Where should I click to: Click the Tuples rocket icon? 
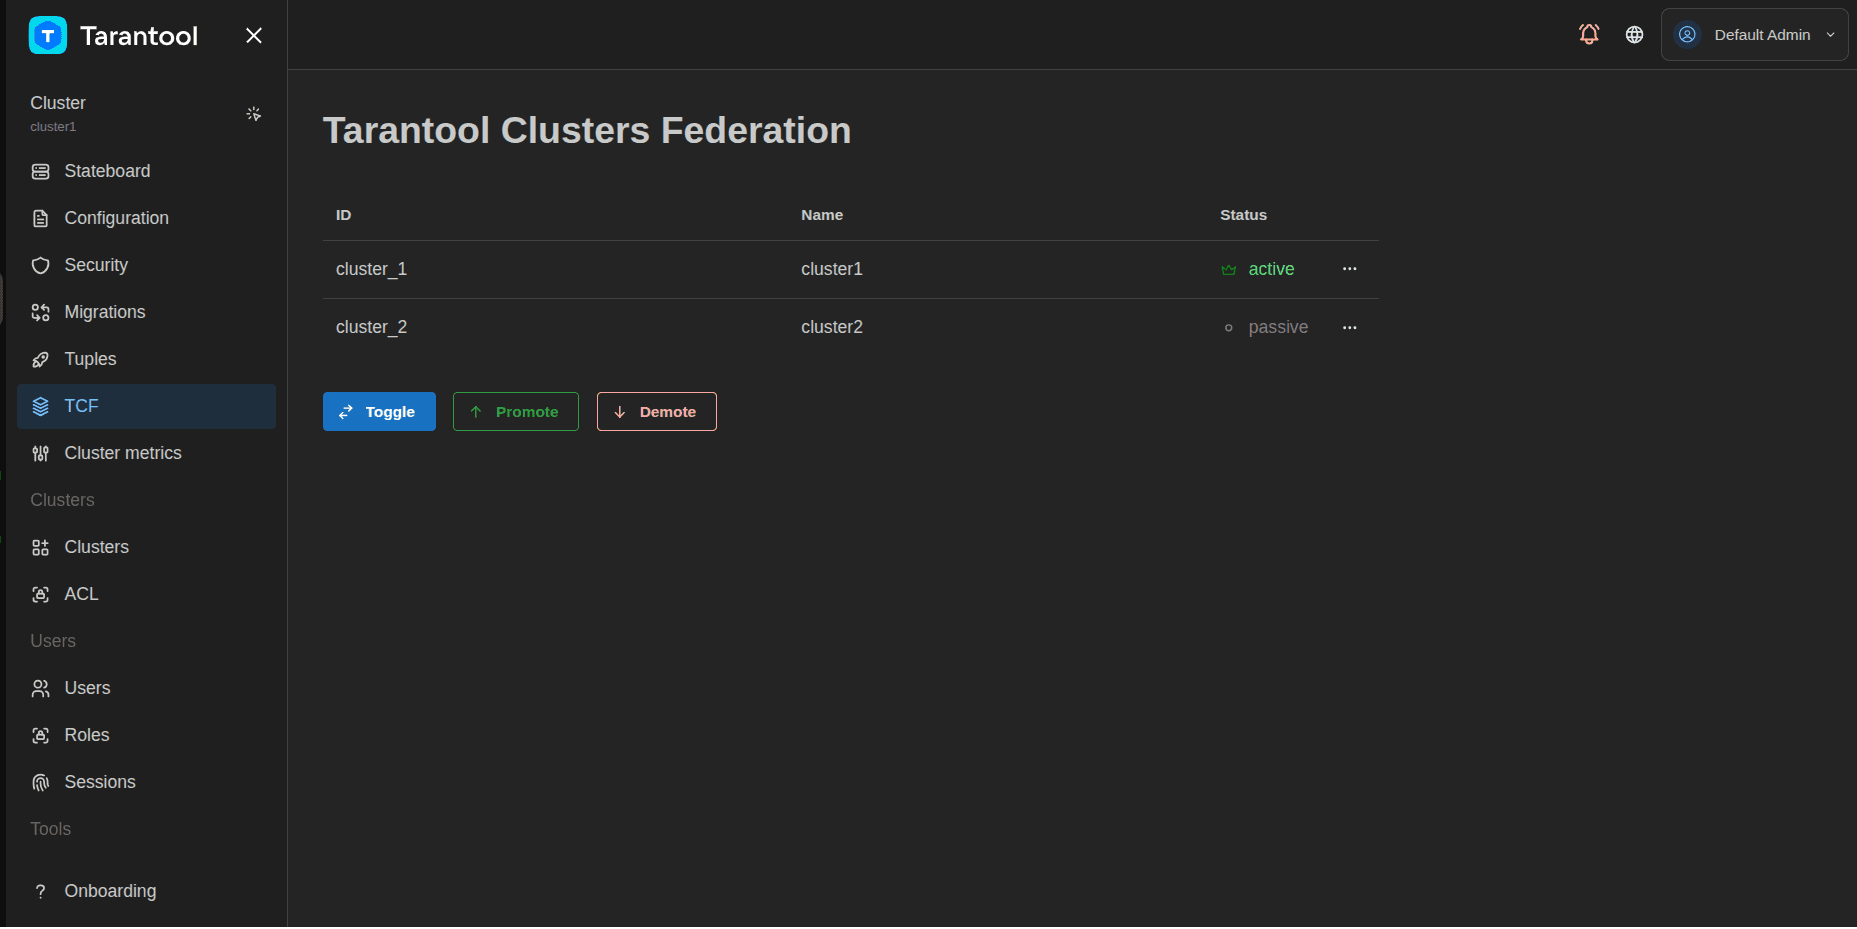coord(40,360)
